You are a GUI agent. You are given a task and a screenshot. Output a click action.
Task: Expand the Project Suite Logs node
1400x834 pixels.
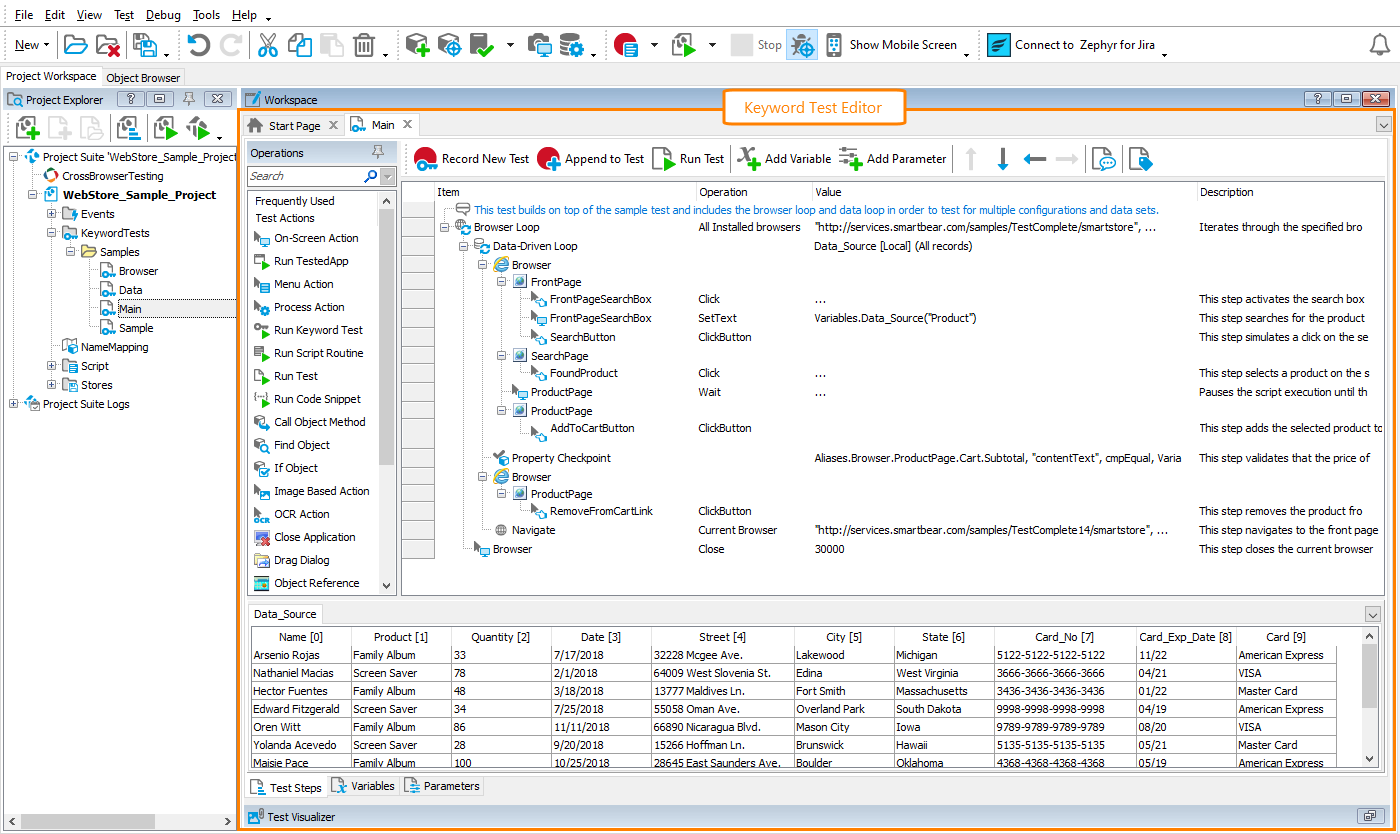13,404
